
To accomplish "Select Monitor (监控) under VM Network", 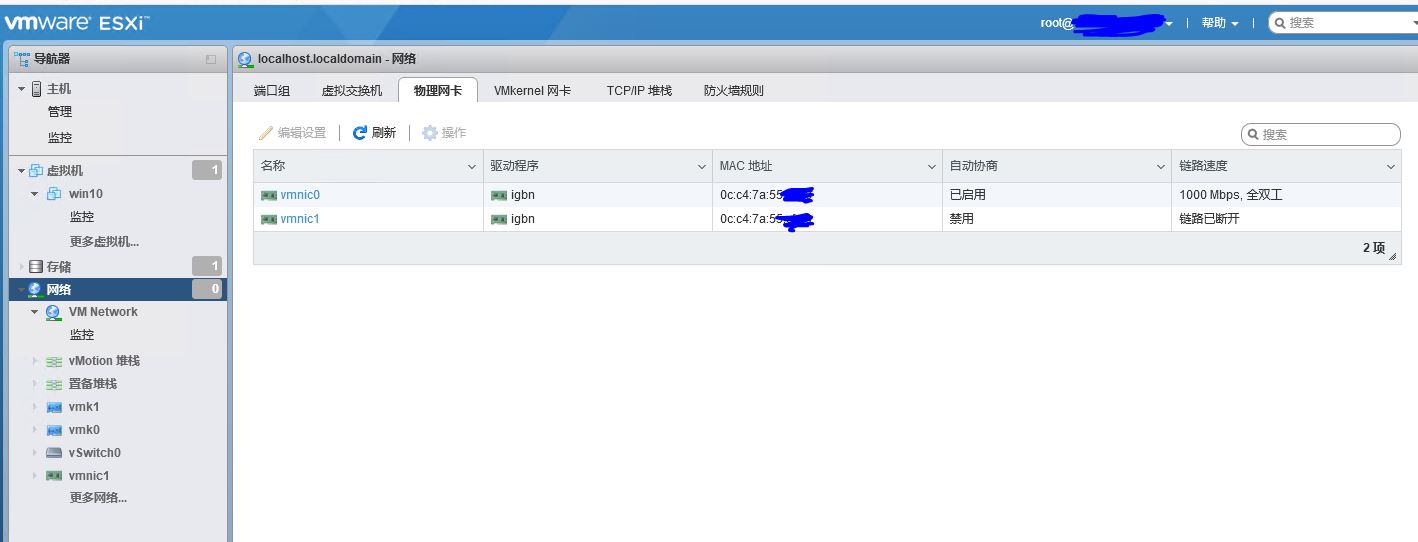I will pos(82,335).
